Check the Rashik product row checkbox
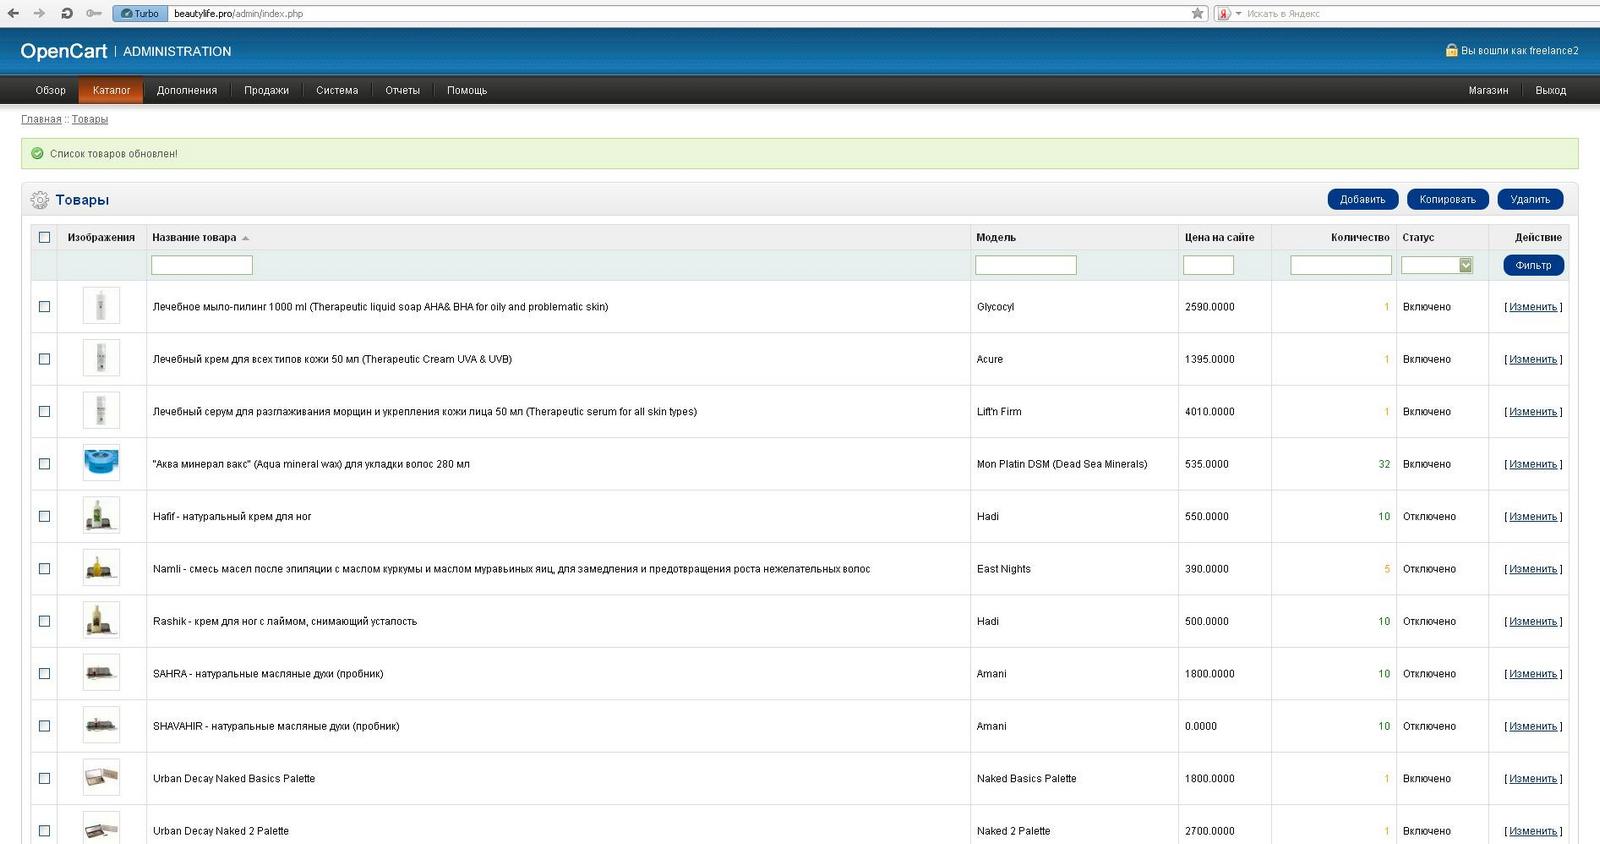 pos(44,621)
